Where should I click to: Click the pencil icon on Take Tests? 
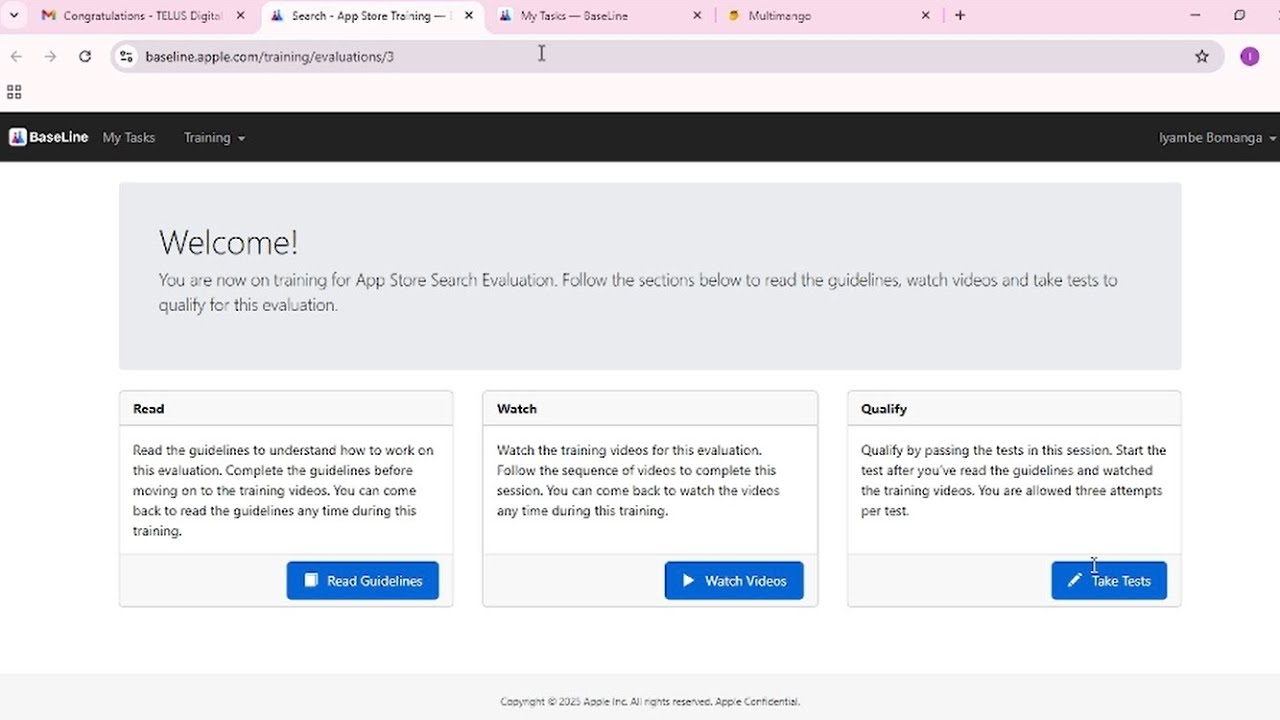click(x=1074, y=580)
